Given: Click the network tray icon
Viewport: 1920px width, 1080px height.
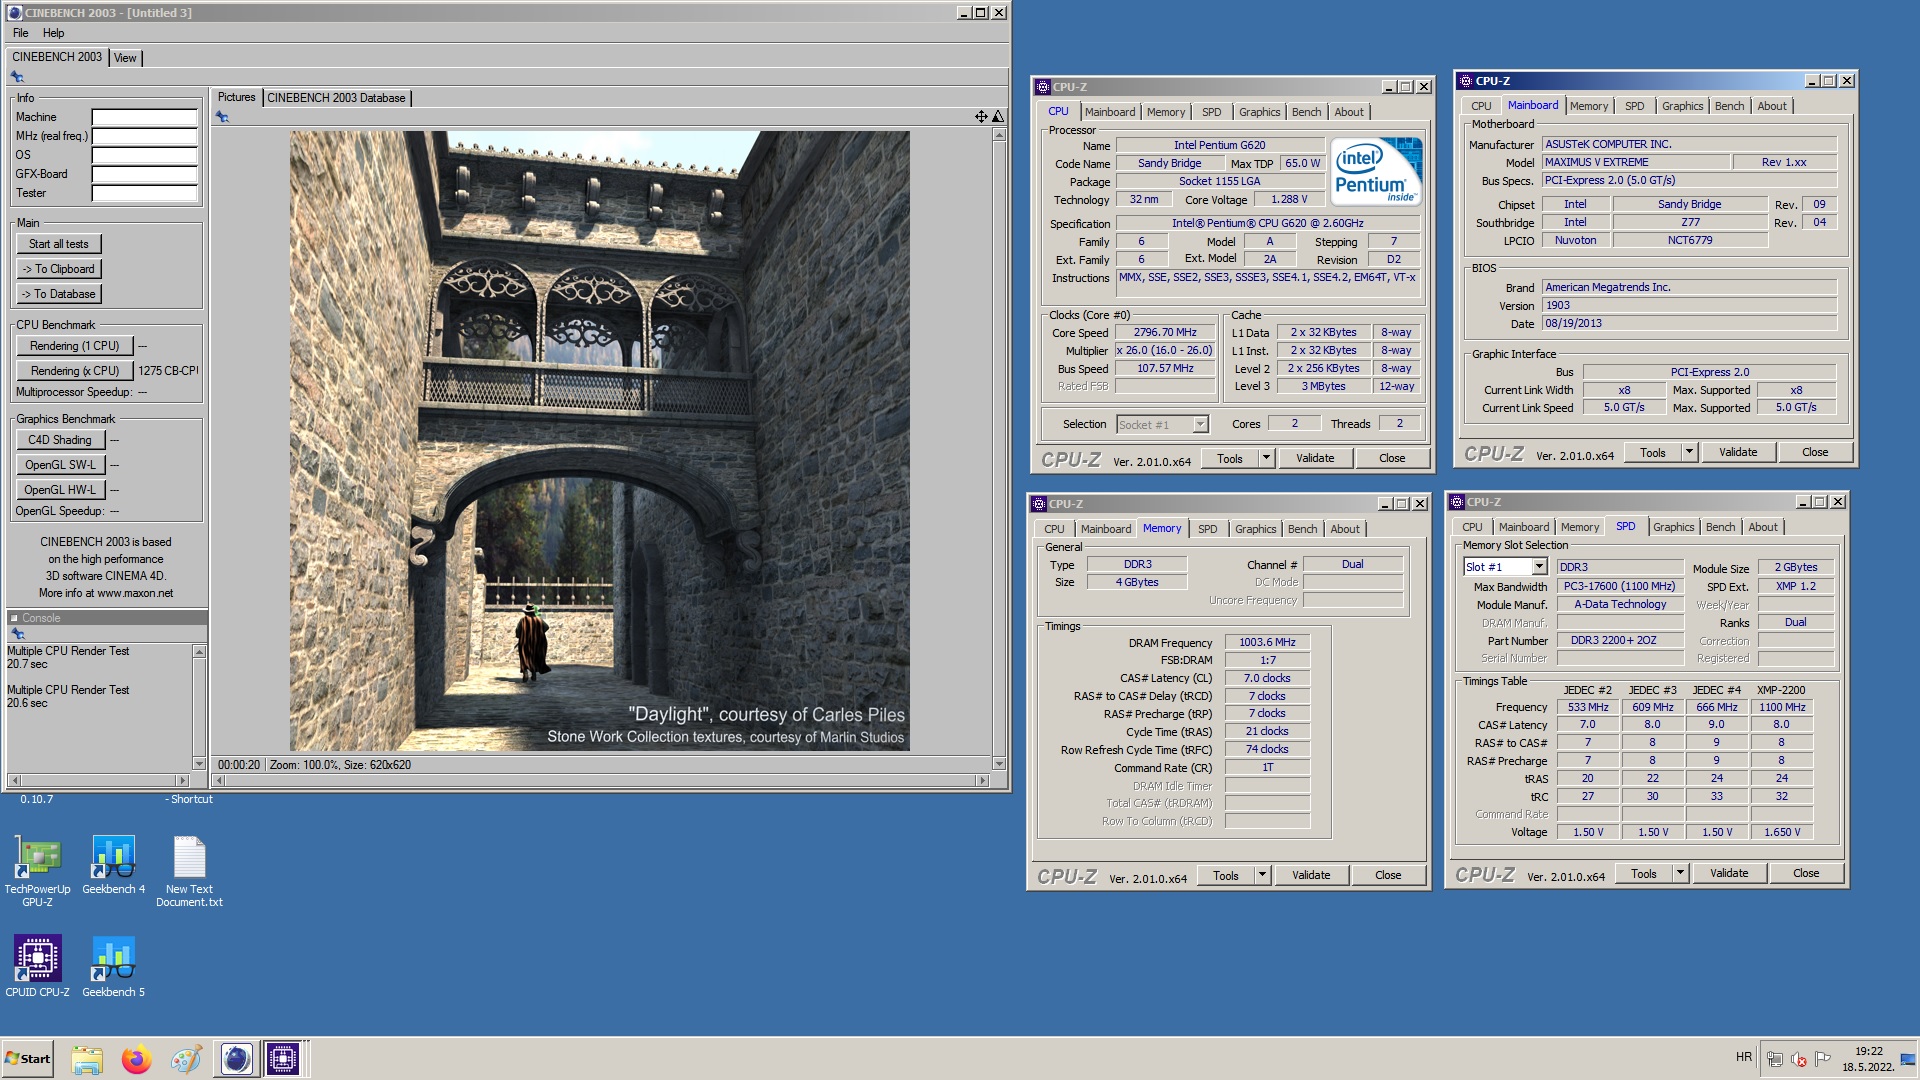Looking at the screenshot, I should pyautogui.click(x=1775, y=1059).
